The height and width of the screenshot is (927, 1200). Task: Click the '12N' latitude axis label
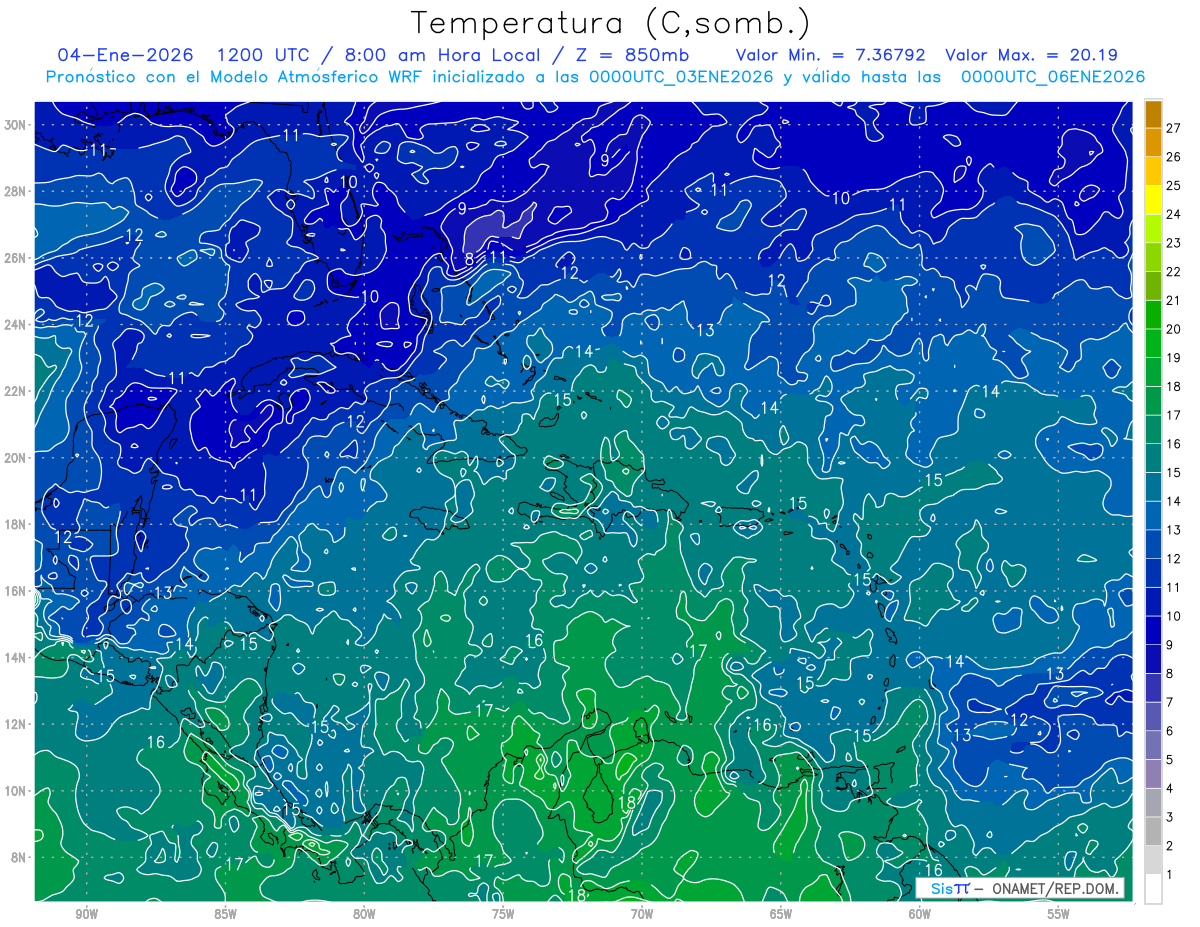(16, 724)
